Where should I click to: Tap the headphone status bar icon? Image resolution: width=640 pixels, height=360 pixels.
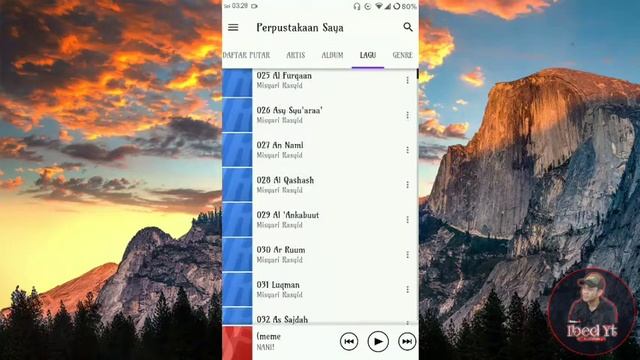357,6
